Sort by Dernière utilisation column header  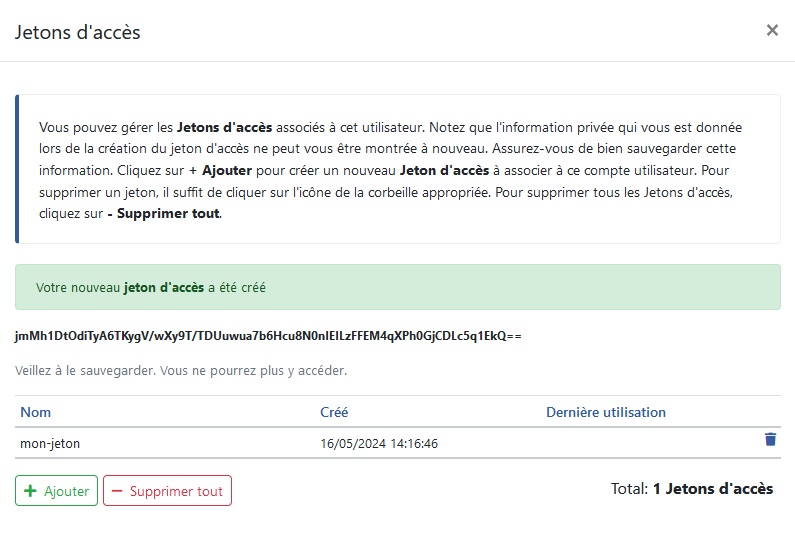click(x=606, y=412)
